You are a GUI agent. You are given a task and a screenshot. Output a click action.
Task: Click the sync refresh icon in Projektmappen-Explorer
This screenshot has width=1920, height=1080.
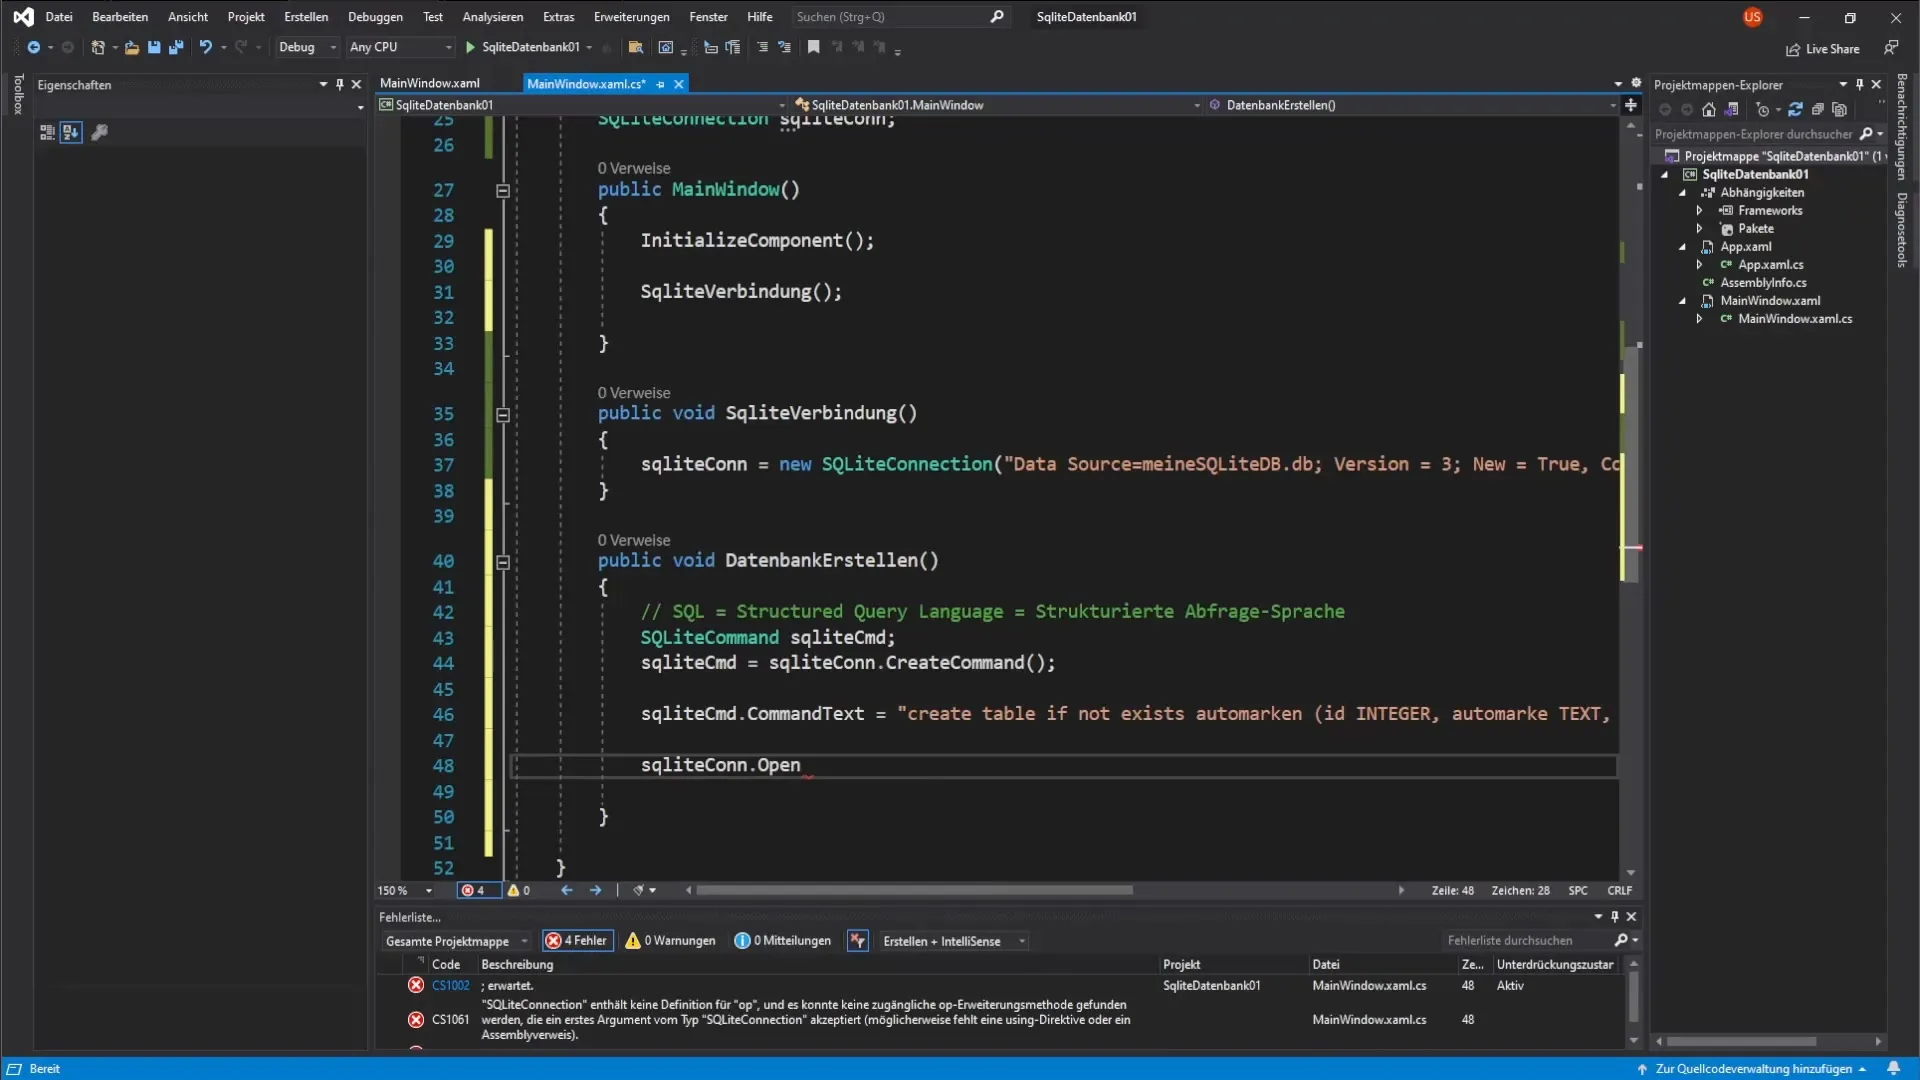(1795, 110)
